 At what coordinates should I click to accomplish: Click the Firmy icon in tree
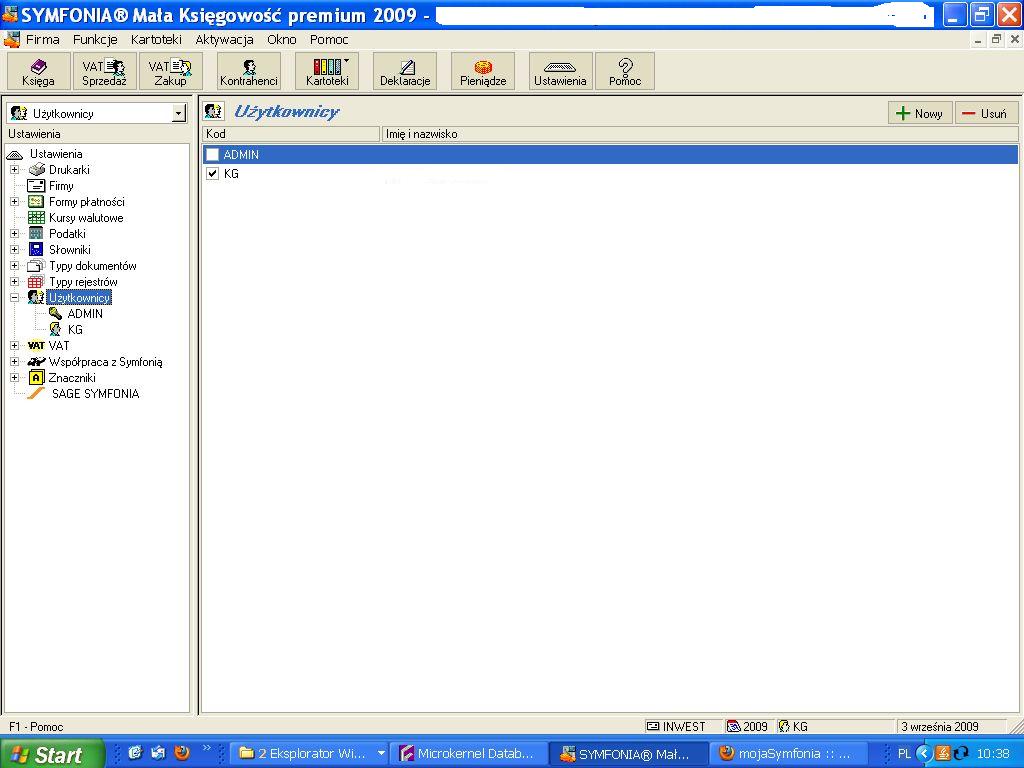[x=36, y=185]
